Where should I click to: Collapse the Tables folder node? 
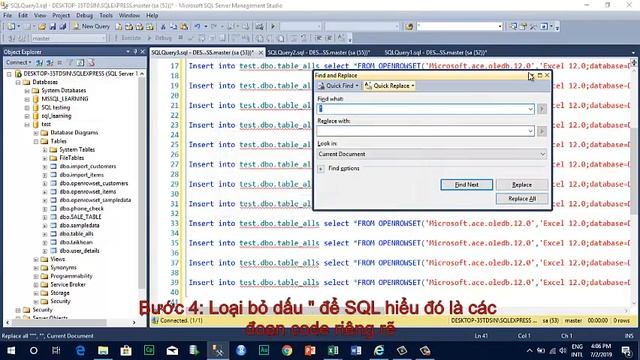(x=36, y=142)
